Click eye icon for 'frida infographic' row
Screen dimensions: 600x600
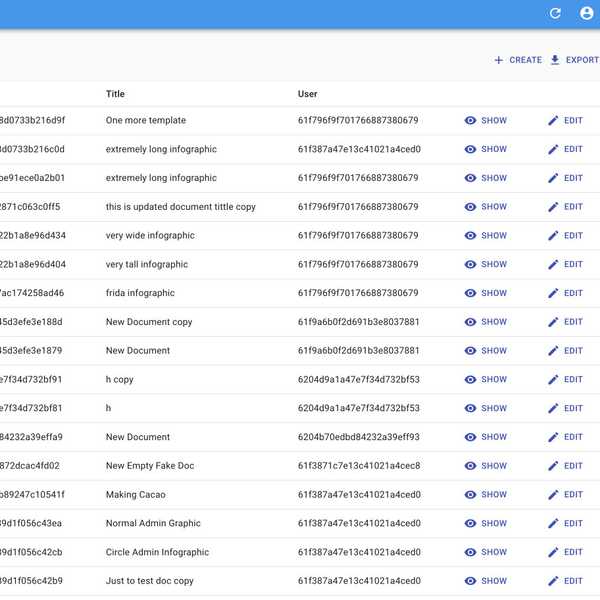(x=470, y=294)
